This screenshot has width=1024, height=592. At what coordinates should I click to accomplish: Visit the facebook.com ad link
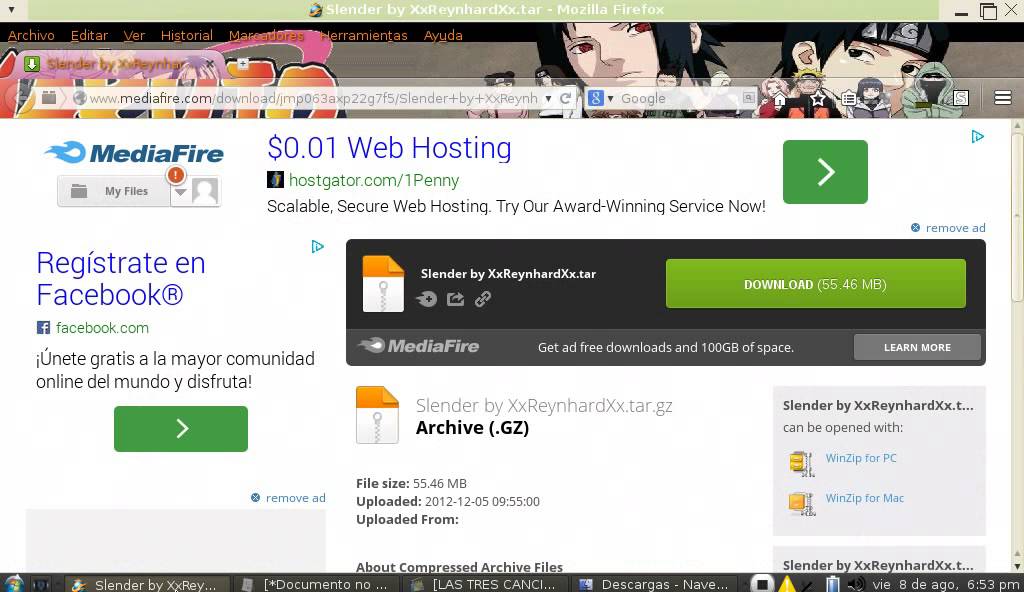[102, 327]
